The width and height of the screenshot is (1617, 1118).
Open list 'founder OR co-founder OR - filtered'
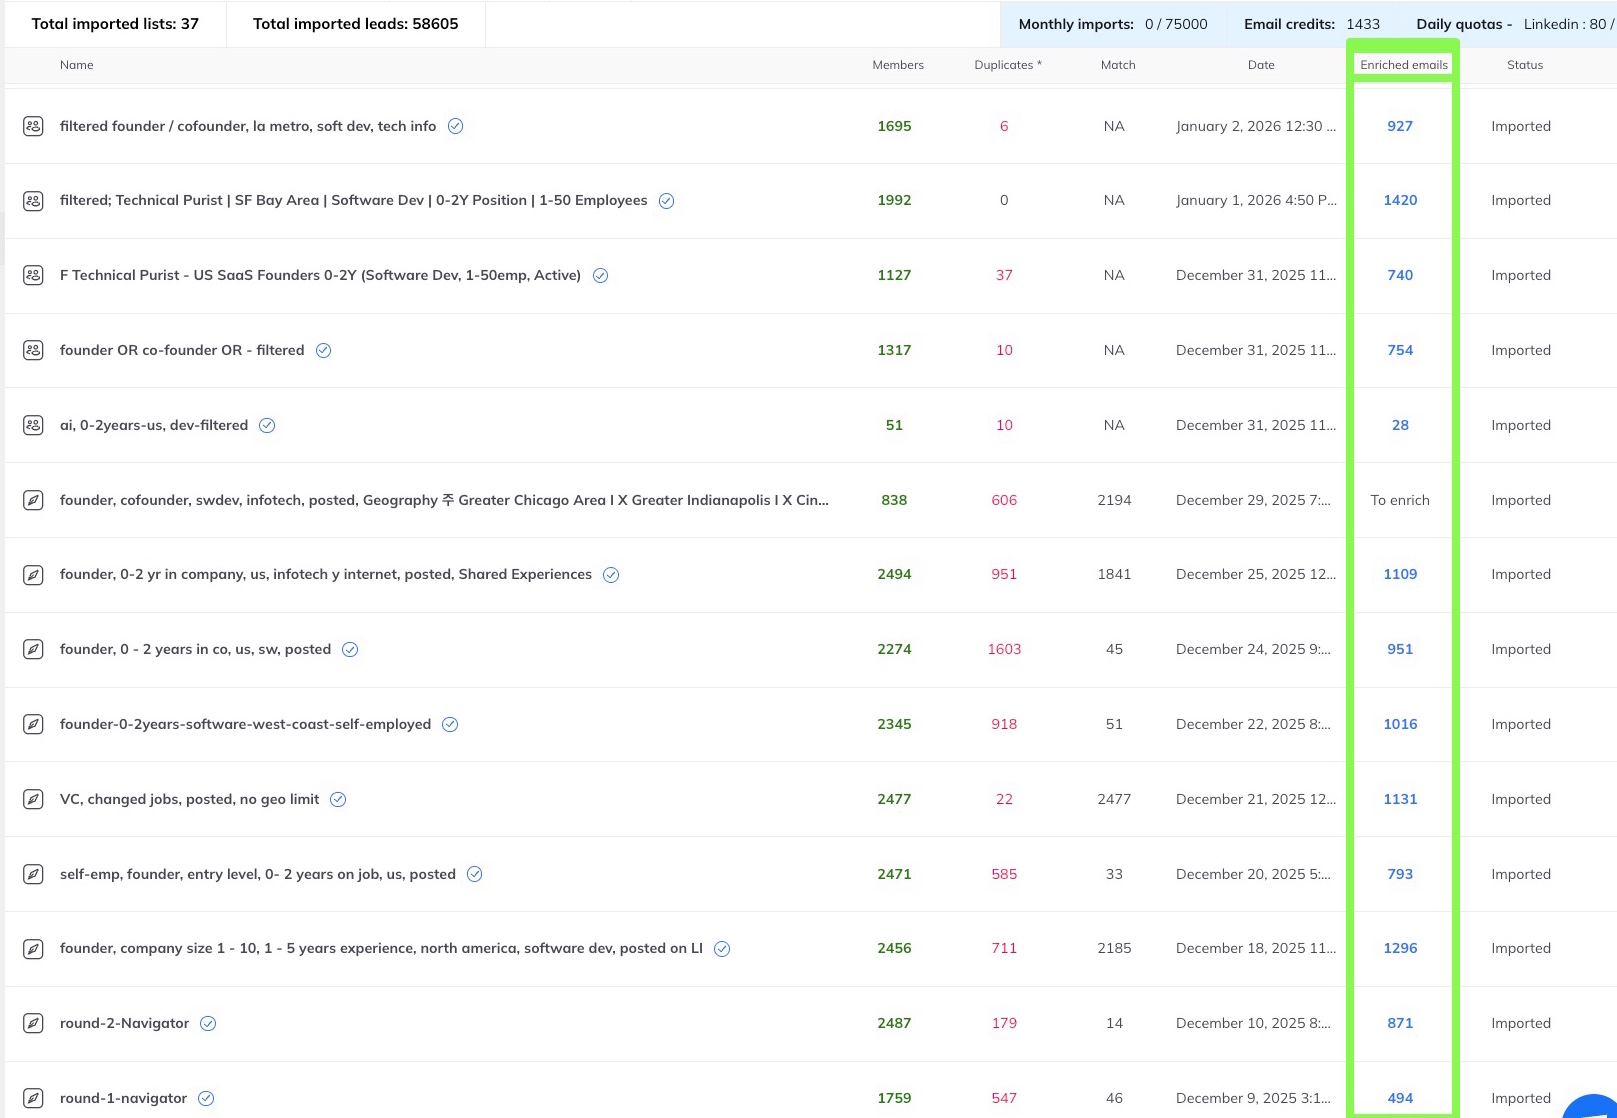click(182, 350)
